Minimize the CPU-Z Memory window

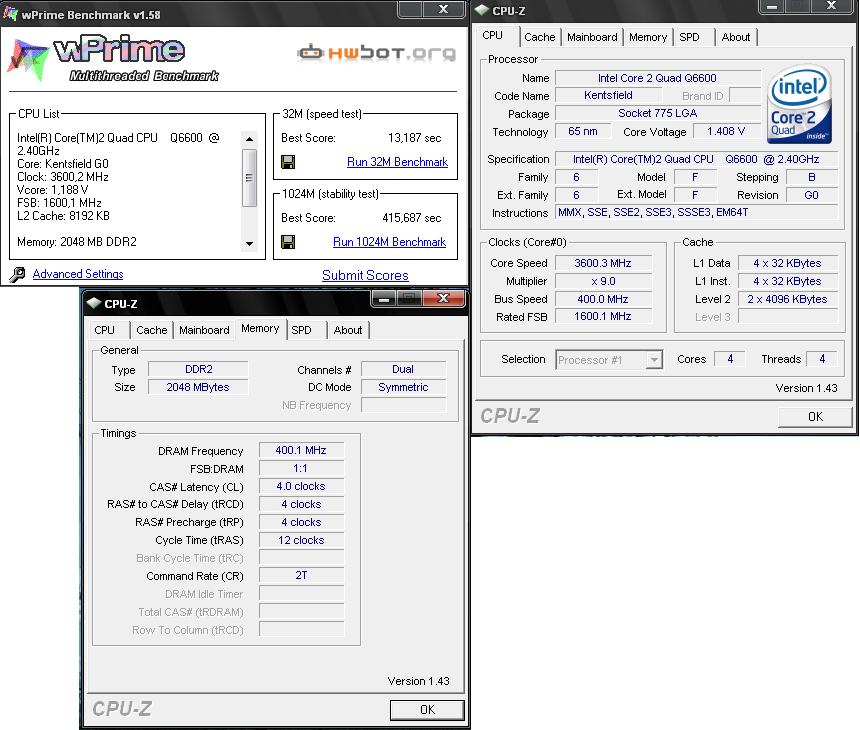[x=384, y=299]
